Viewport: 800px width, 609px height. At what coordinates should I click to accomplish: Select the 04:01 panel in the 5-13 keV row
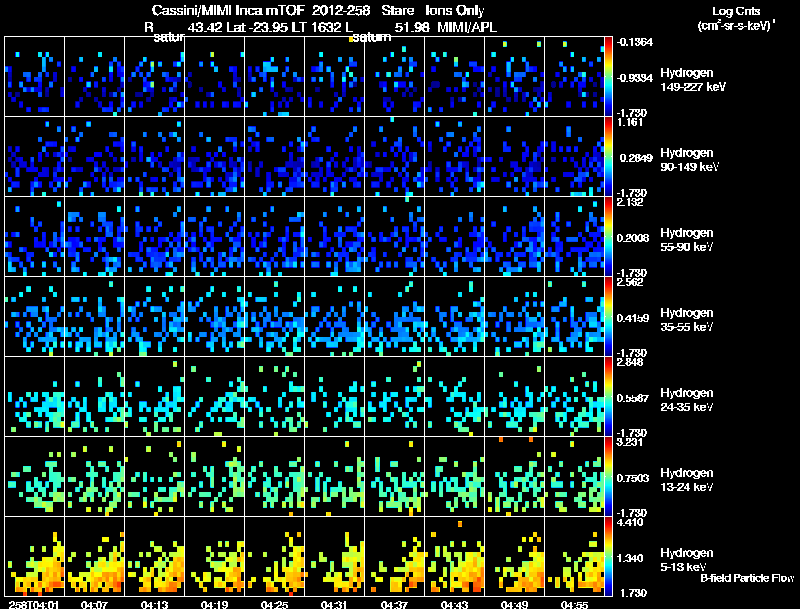pos(35,556)
